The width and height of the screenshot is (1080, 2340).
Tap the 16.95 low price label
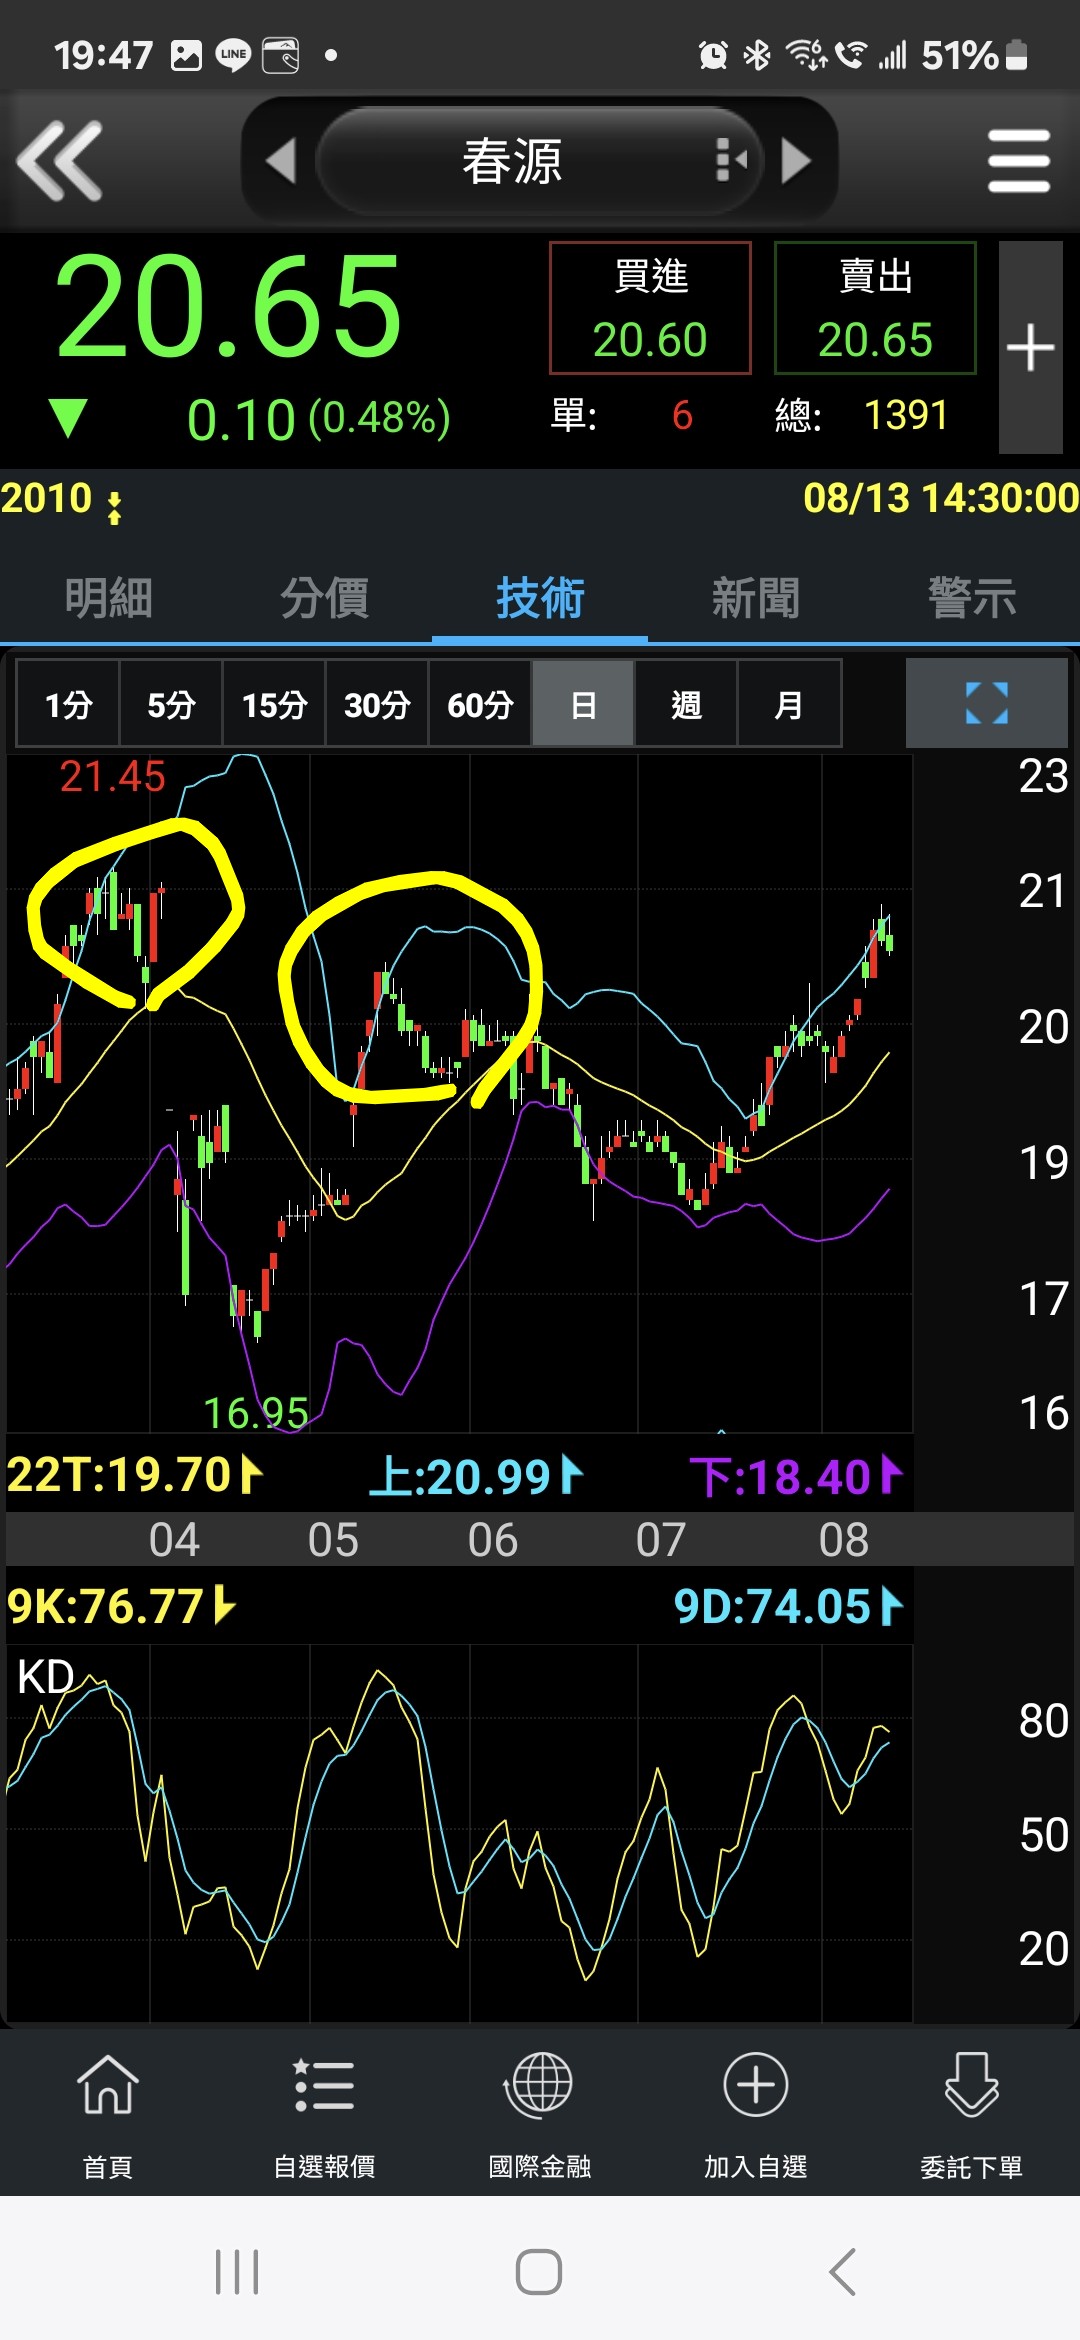tap(255, 1413)
